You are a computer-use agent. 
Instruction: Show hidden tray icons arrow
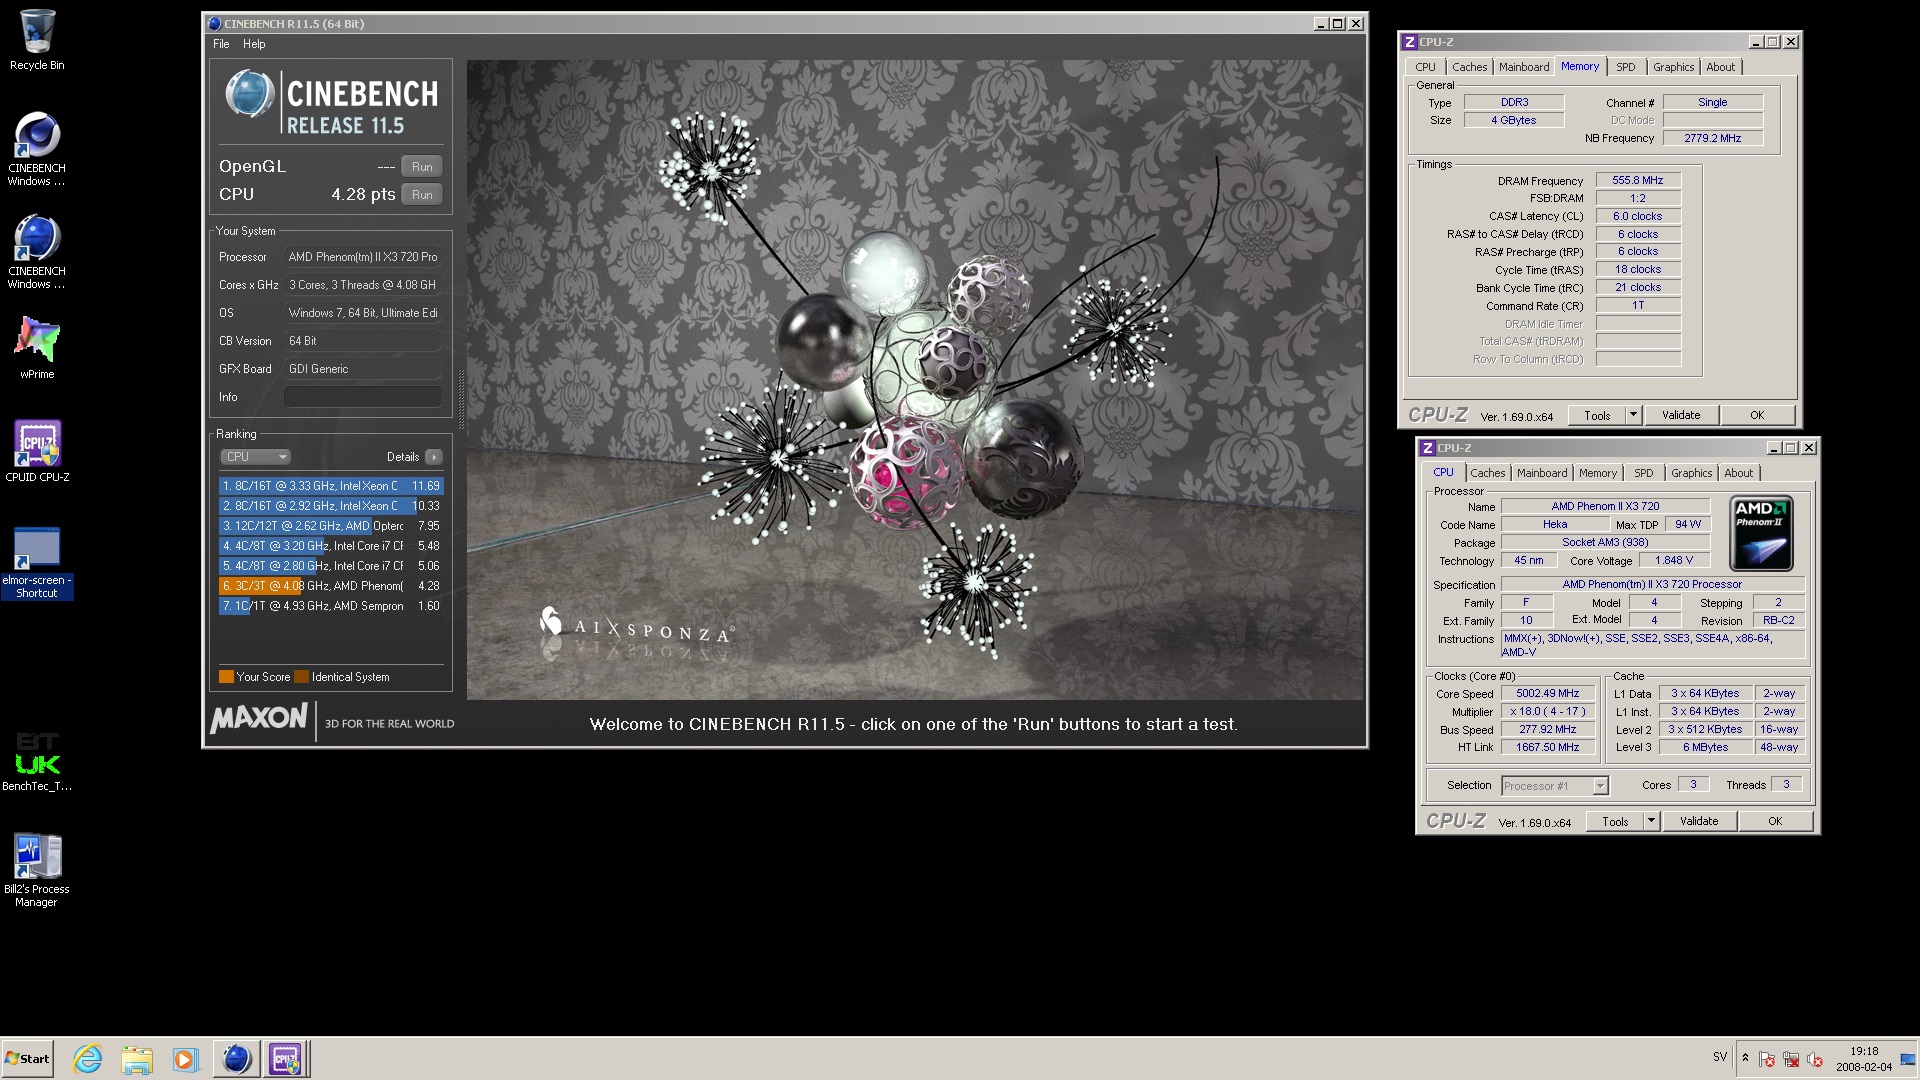click(1745, 1058)
